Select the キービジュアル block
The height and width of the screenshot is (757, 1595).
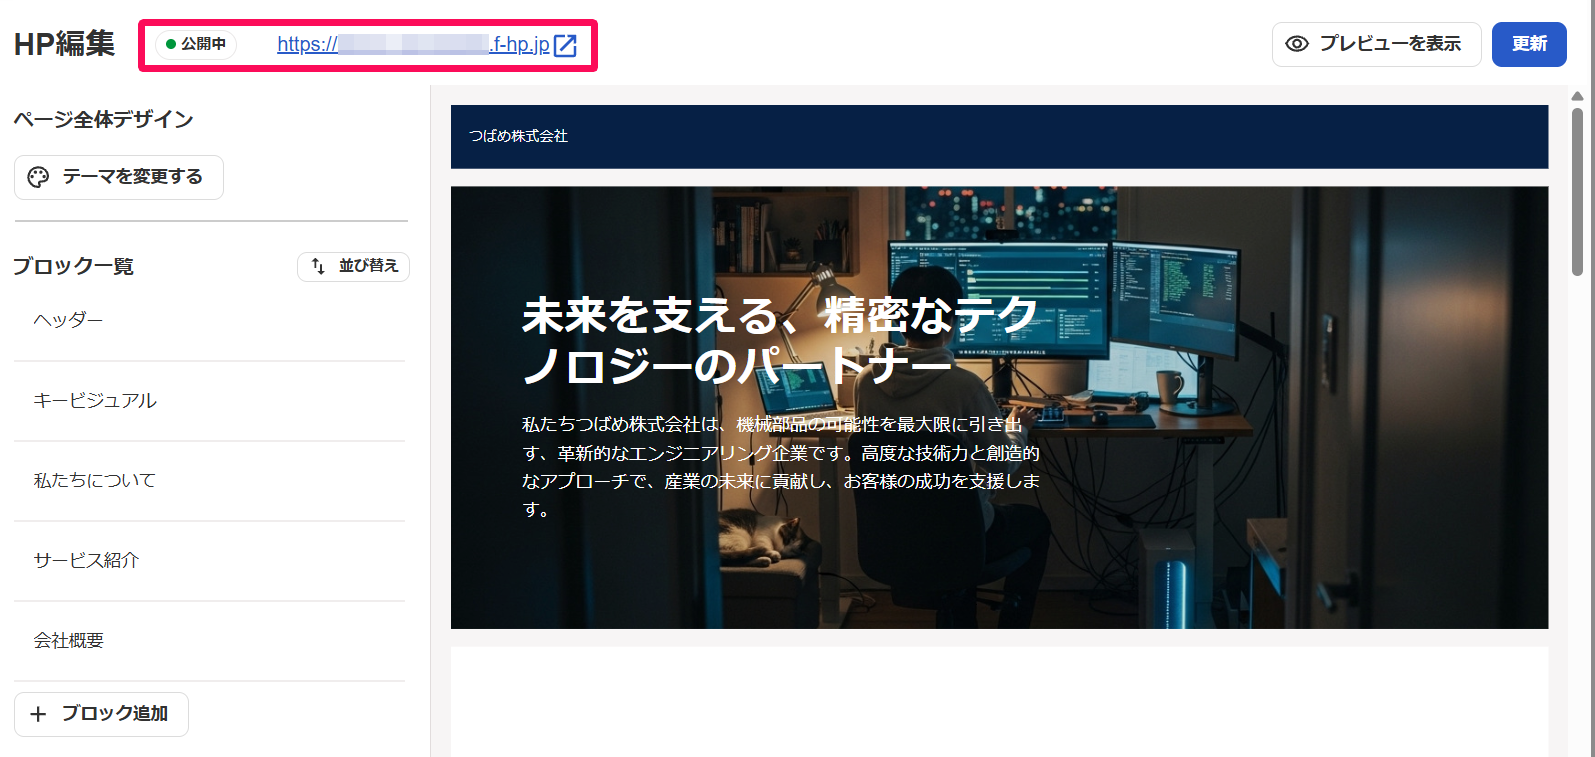click(x=210, y=401)
